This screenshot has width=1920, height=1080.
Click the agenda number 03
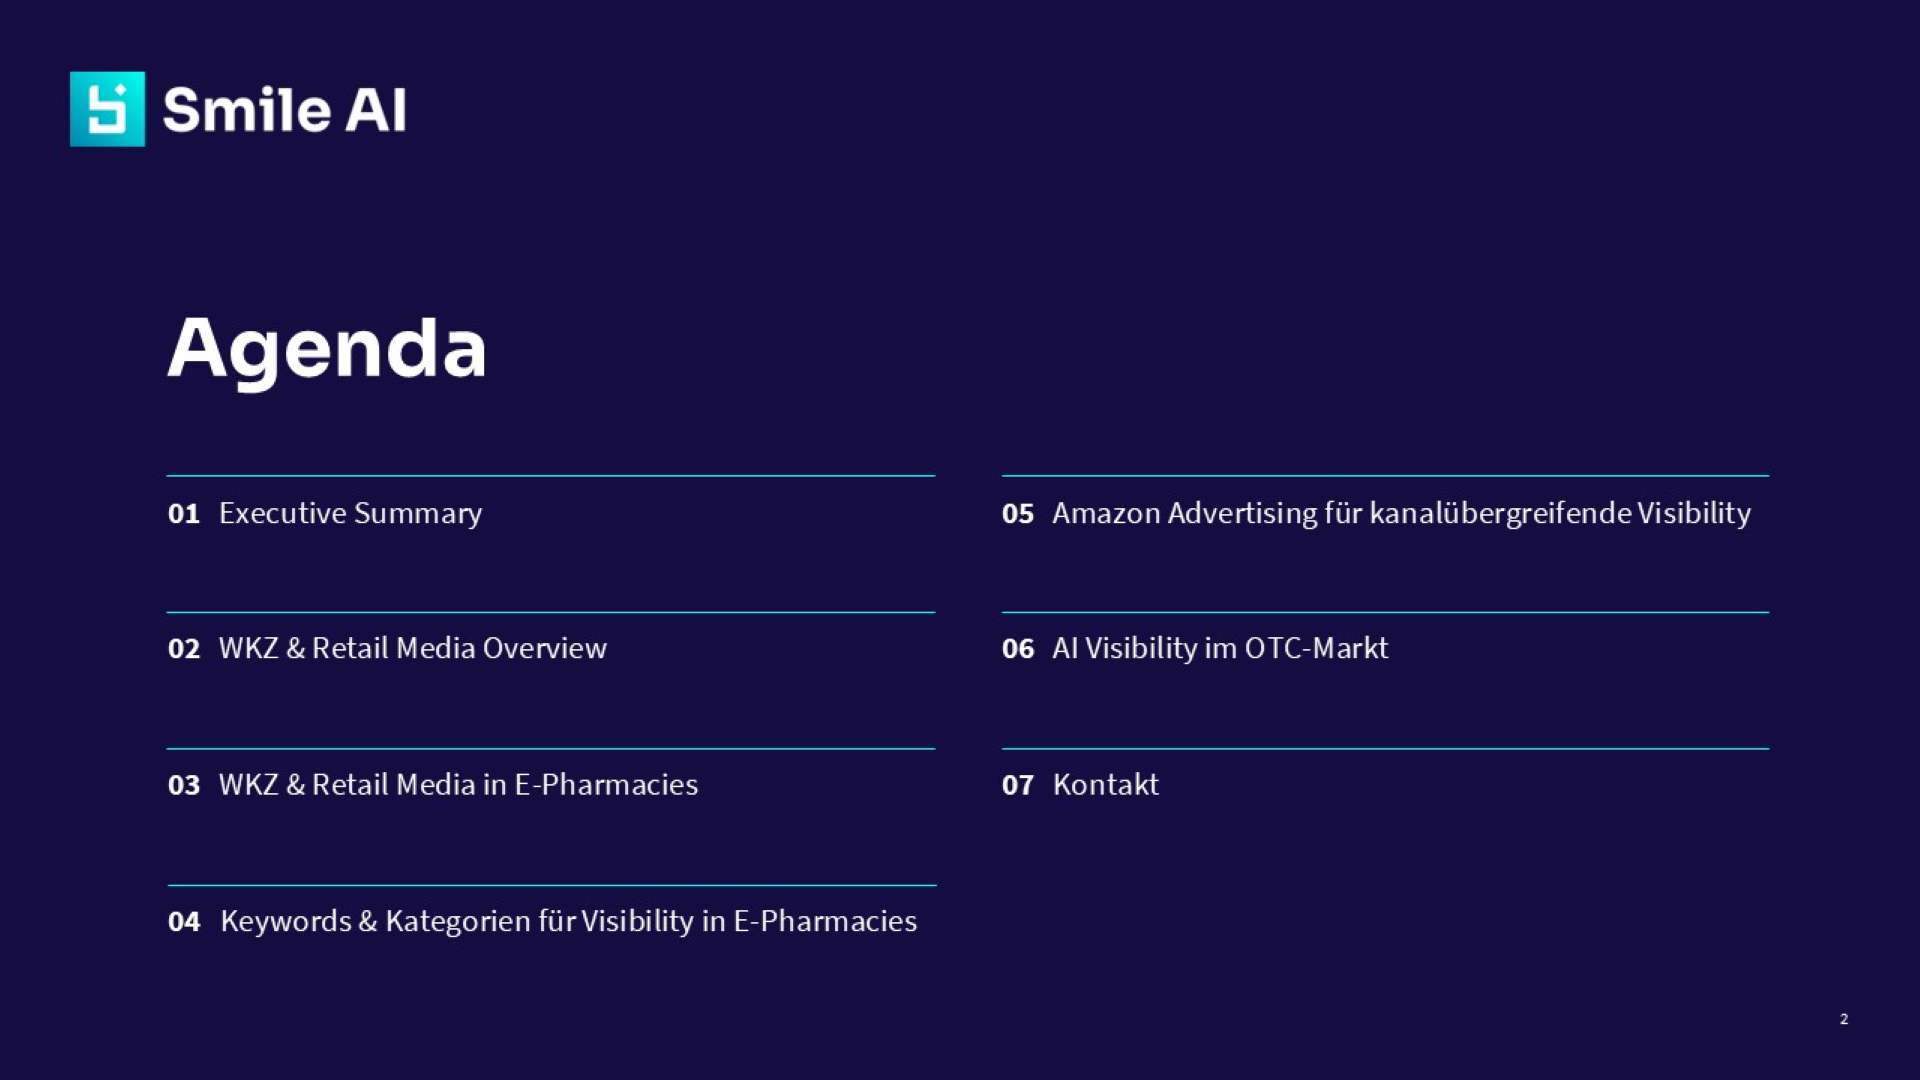tap(184, 786)
